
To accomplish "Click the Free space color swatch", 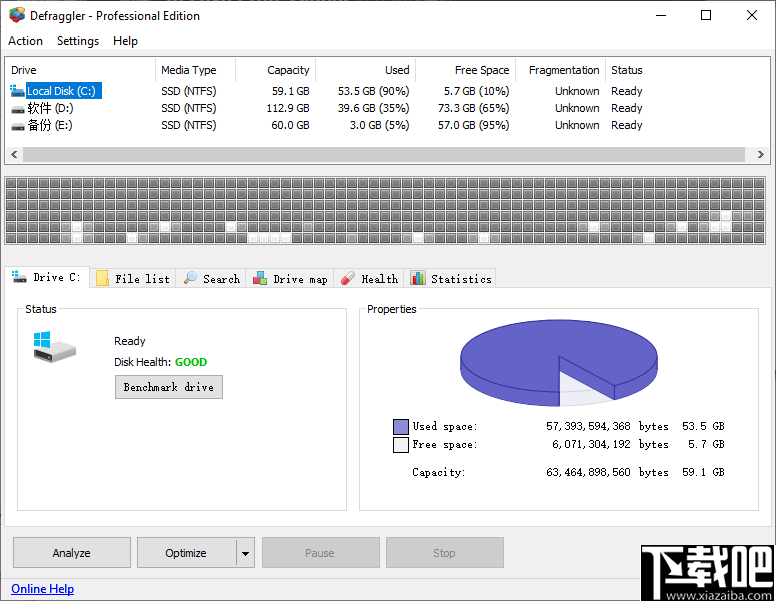I will tap(401, 445).
